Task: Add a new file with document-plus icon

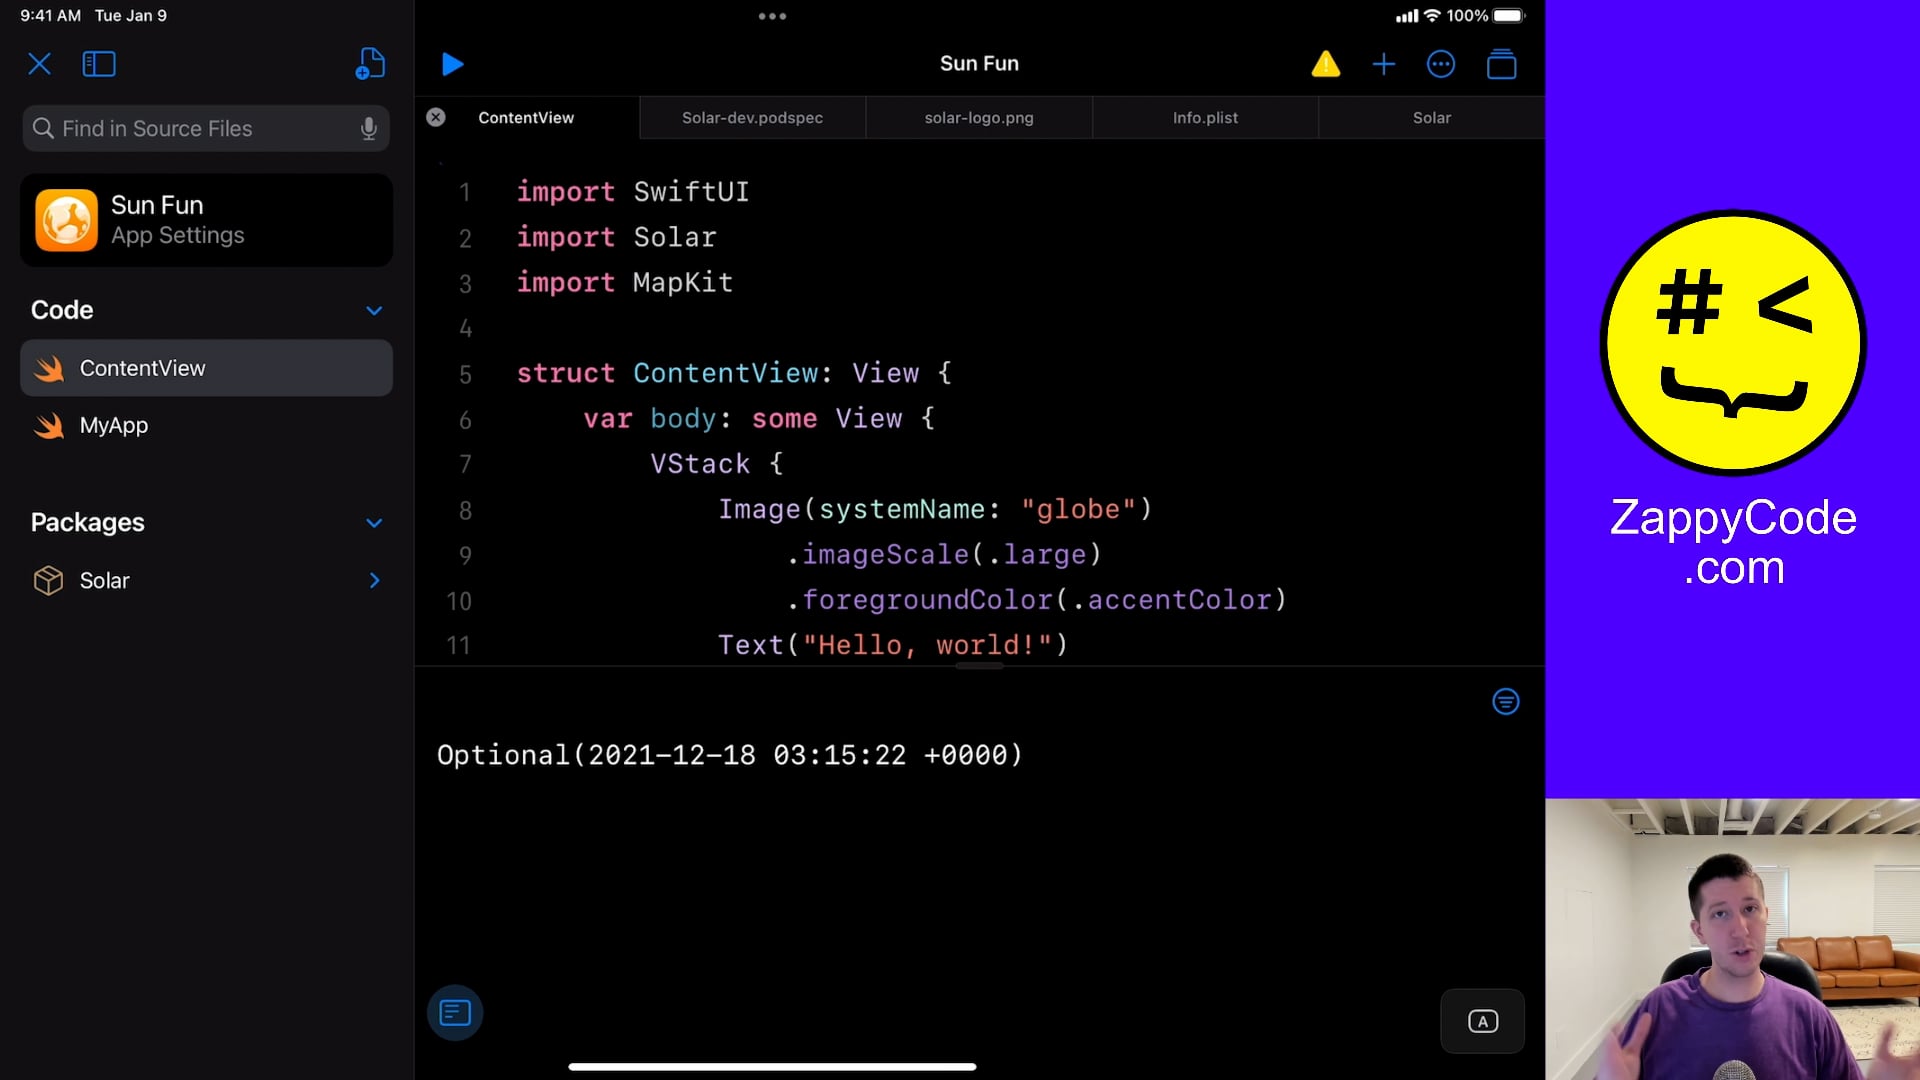Action: coord(370,64)
